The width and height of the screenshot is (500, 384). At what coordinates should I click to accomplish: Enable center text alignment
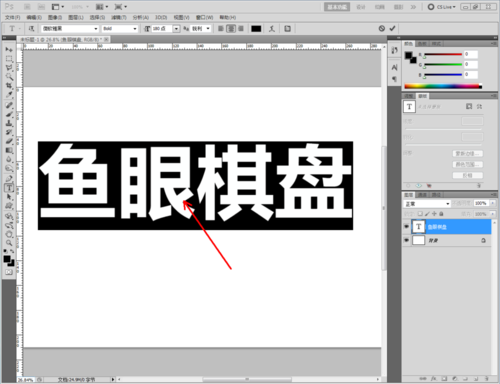231,29
